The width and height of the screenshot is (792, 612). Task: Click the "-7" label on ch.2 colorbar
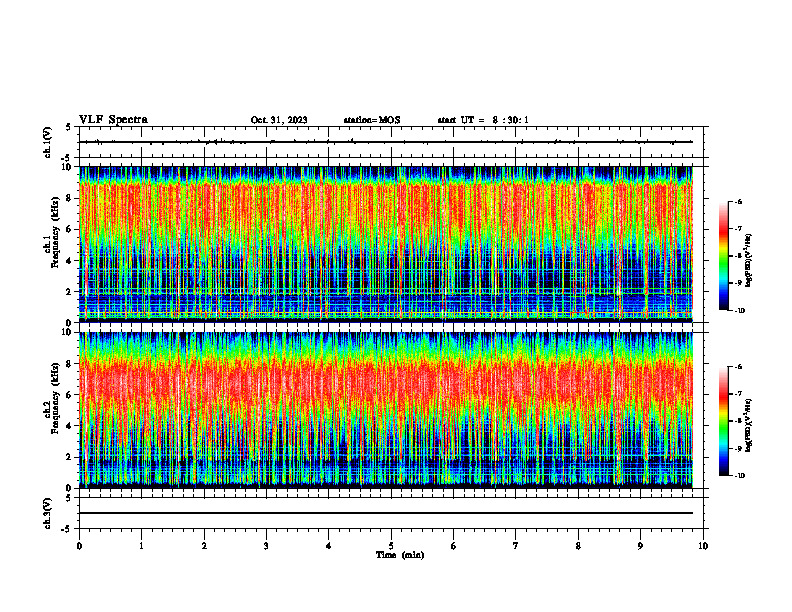tap(737, 394)
